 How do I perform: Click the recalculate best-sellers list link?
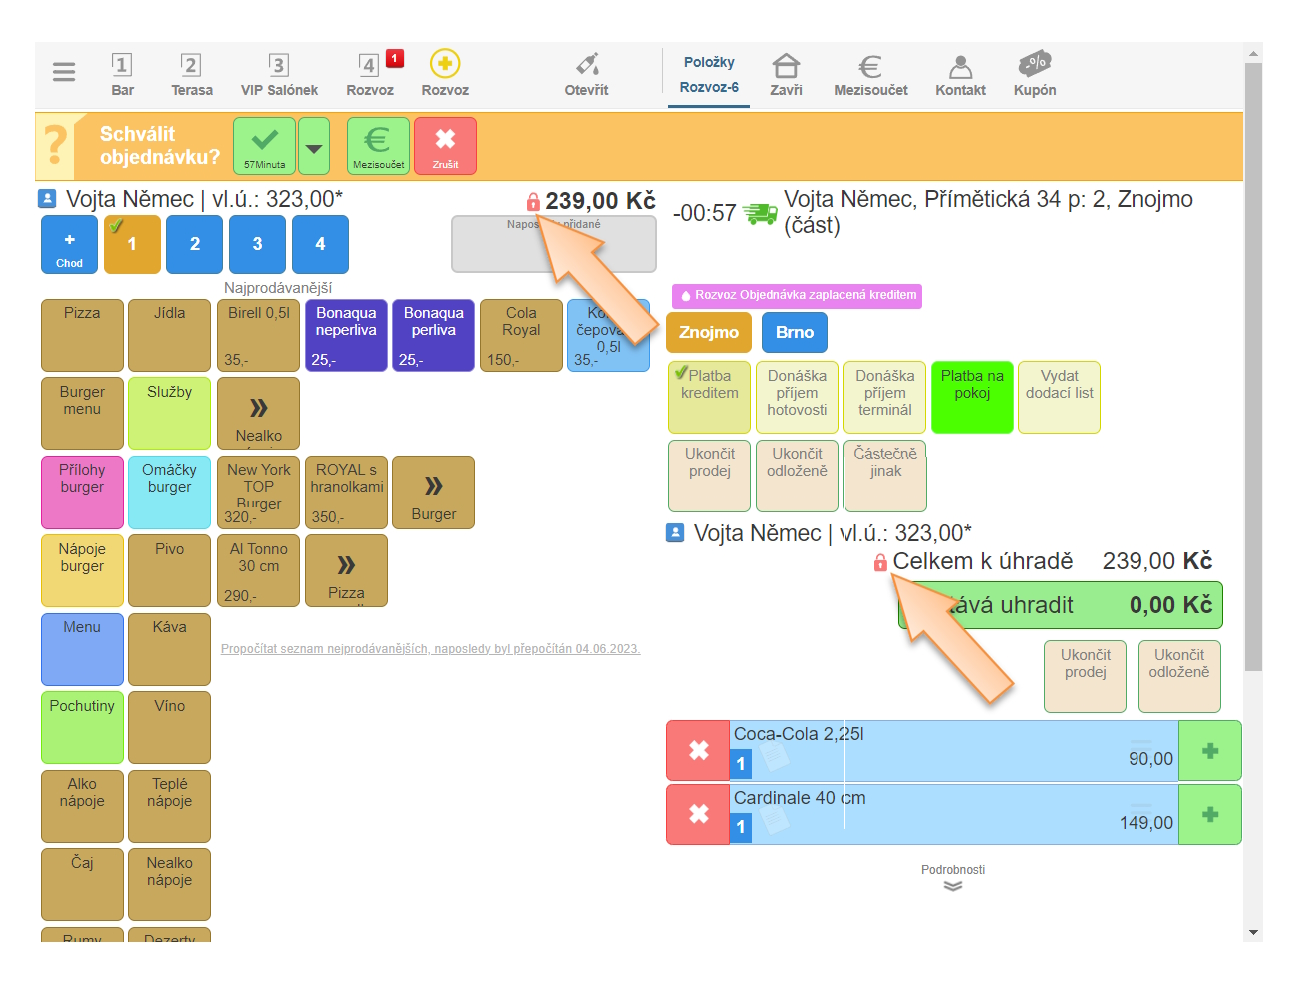pos(430,649)
